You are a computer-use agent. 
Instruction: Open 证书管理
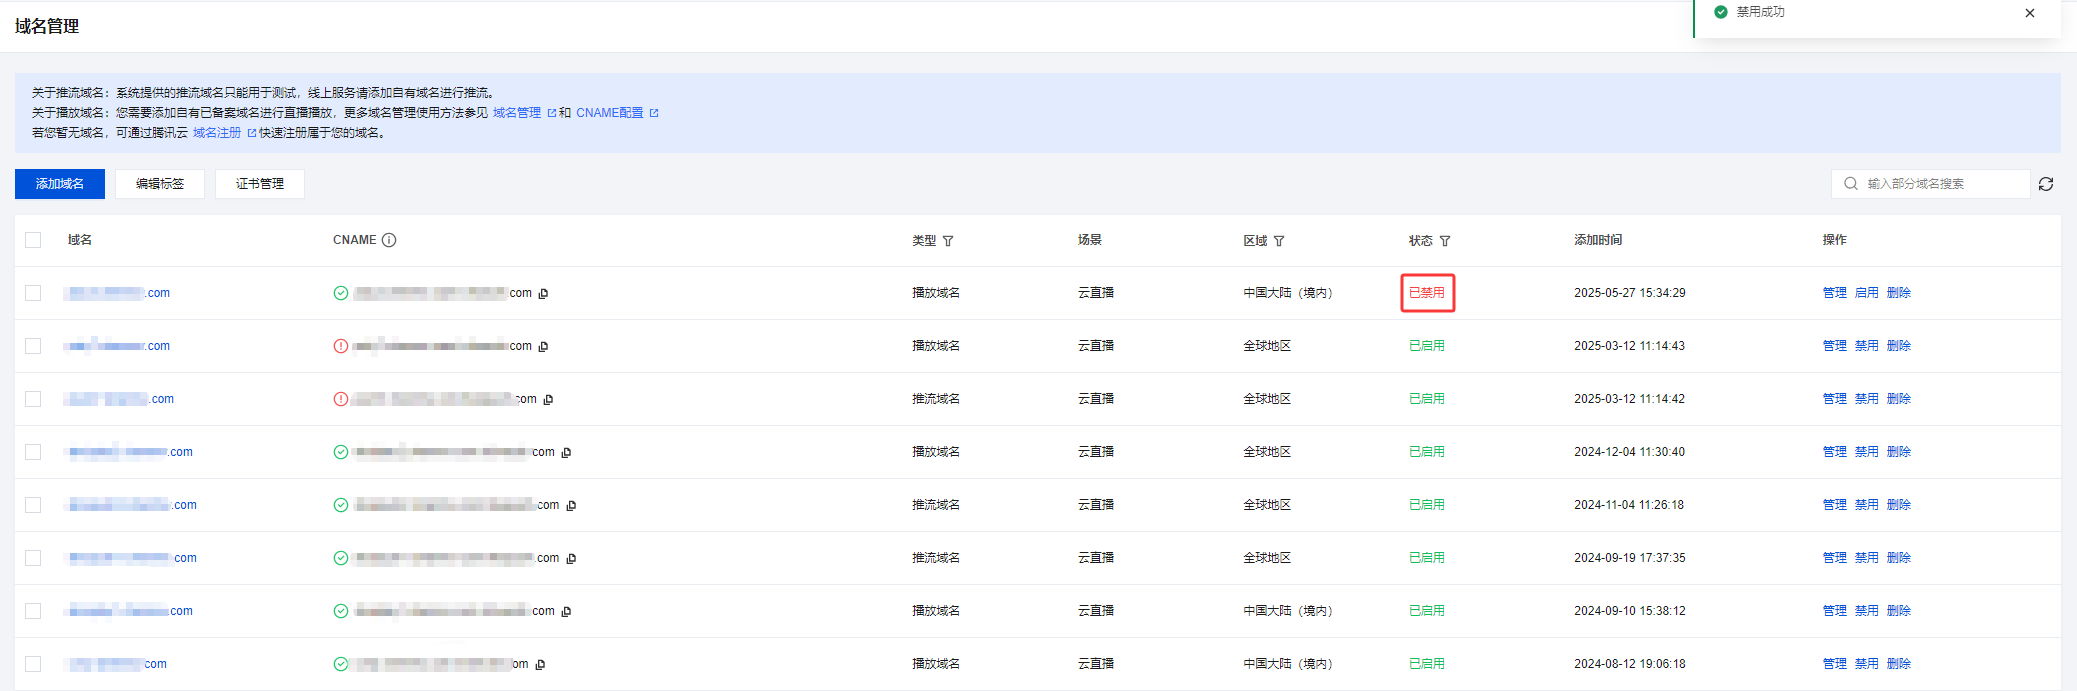point(260,184)
